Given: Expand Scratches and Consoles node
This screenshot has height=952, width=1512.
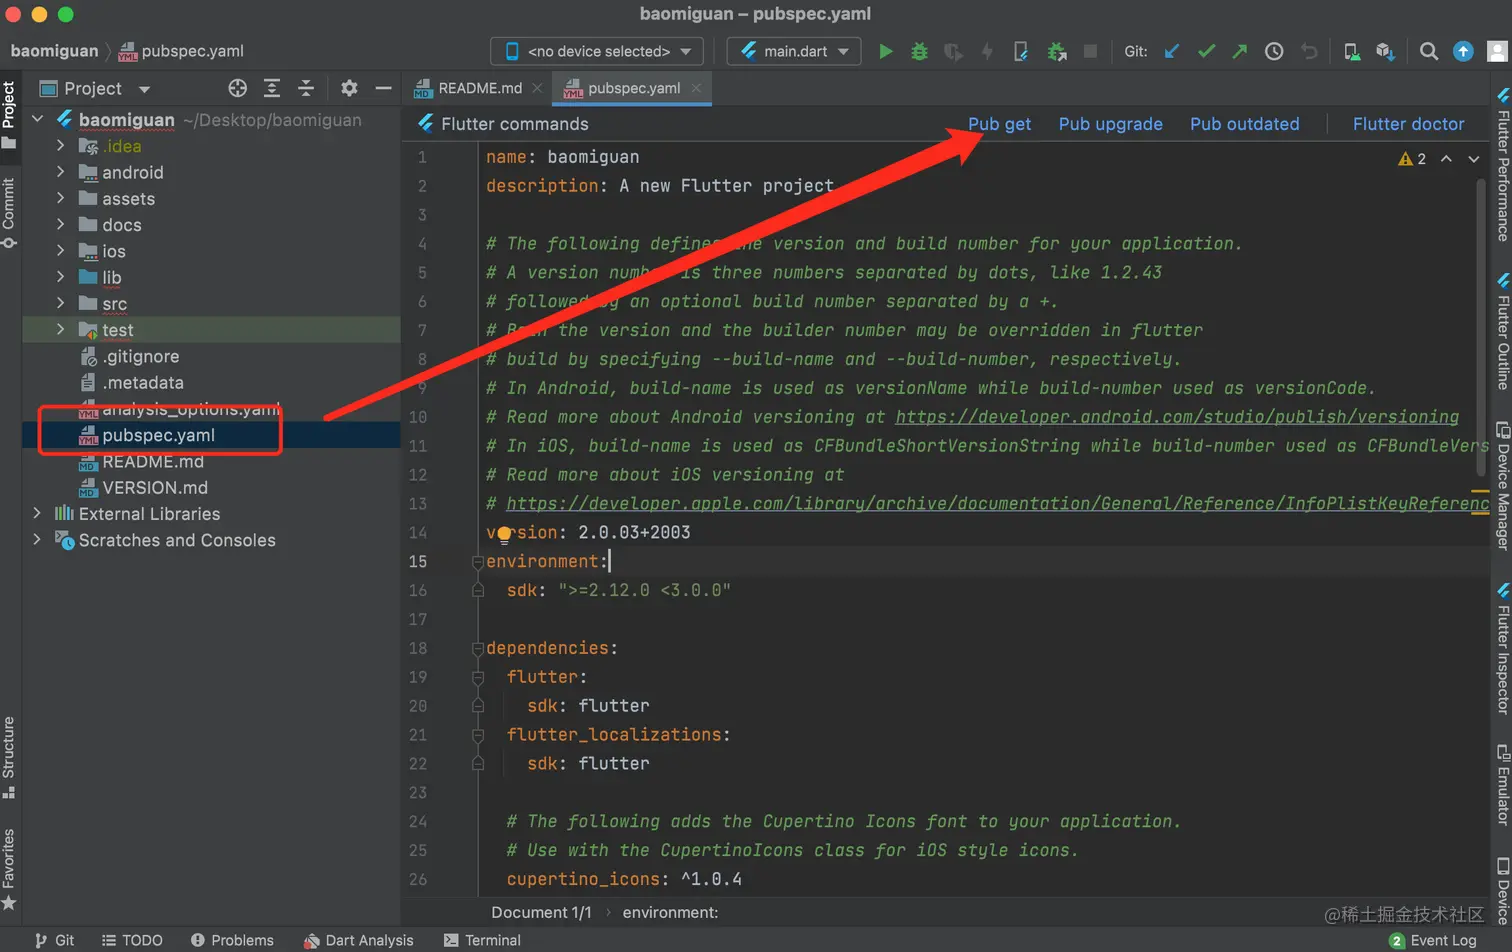Looking at the screenshot, I should click(37, 539).
